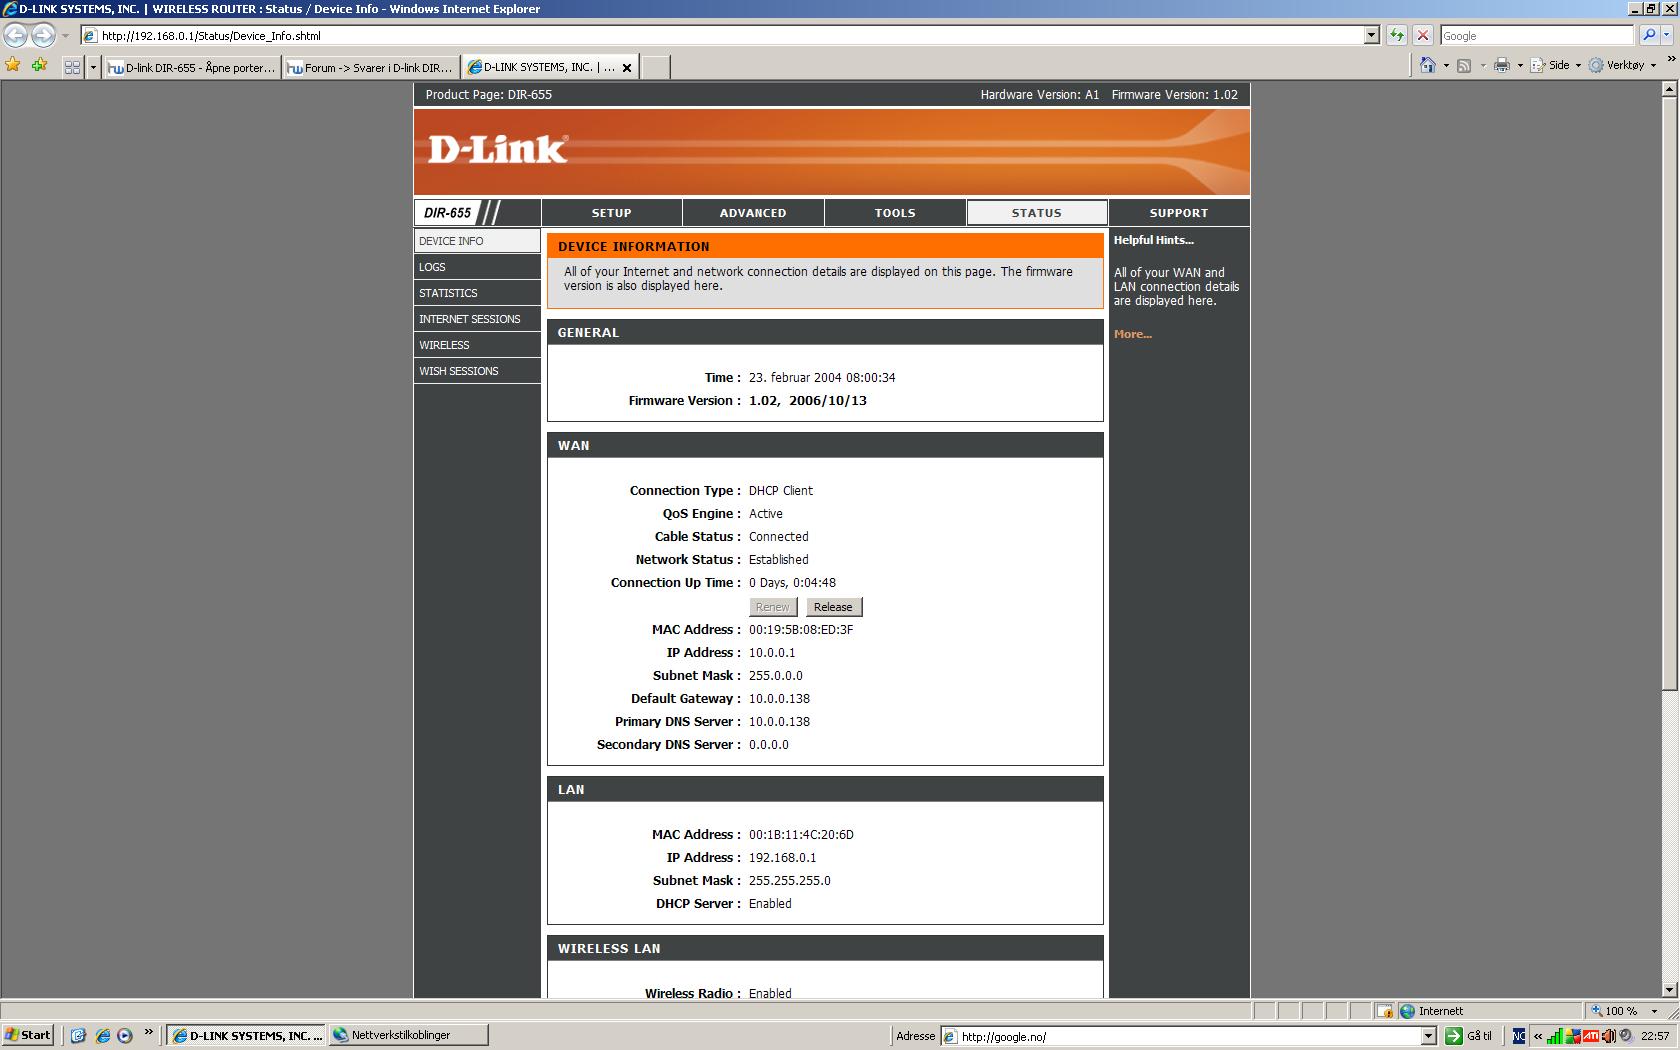
Task: Open taskbar address dropdown arrow
Action: (x=1429, y=1036)
